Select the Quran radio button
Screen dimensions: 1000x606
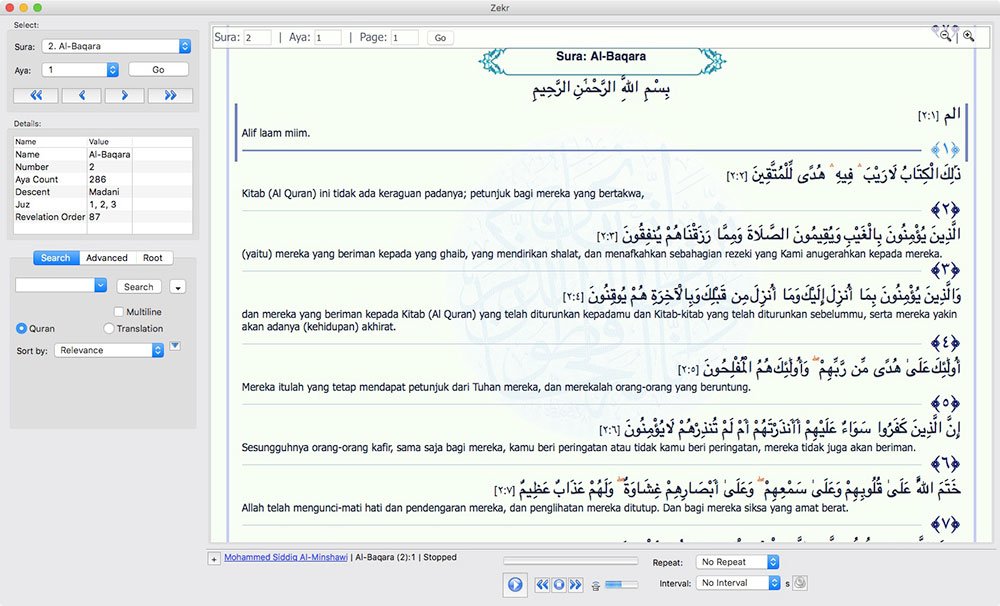pos(21,329)
